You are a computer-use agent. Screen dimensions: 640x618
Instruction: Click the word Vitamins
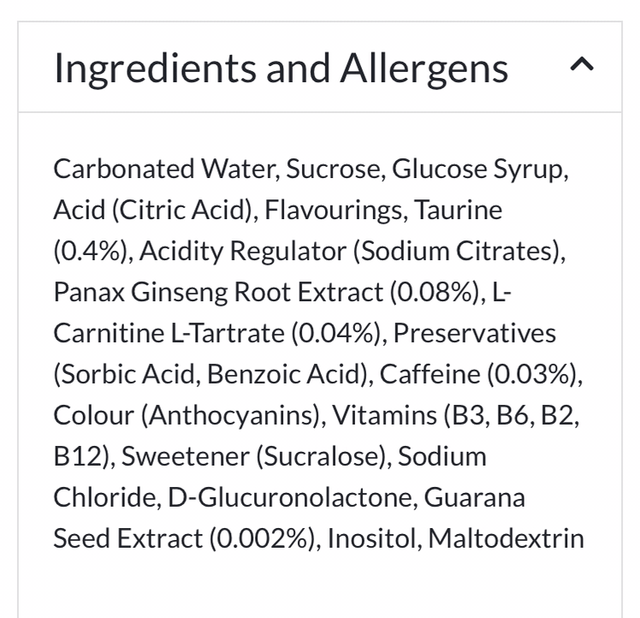(x=377, y=415)
